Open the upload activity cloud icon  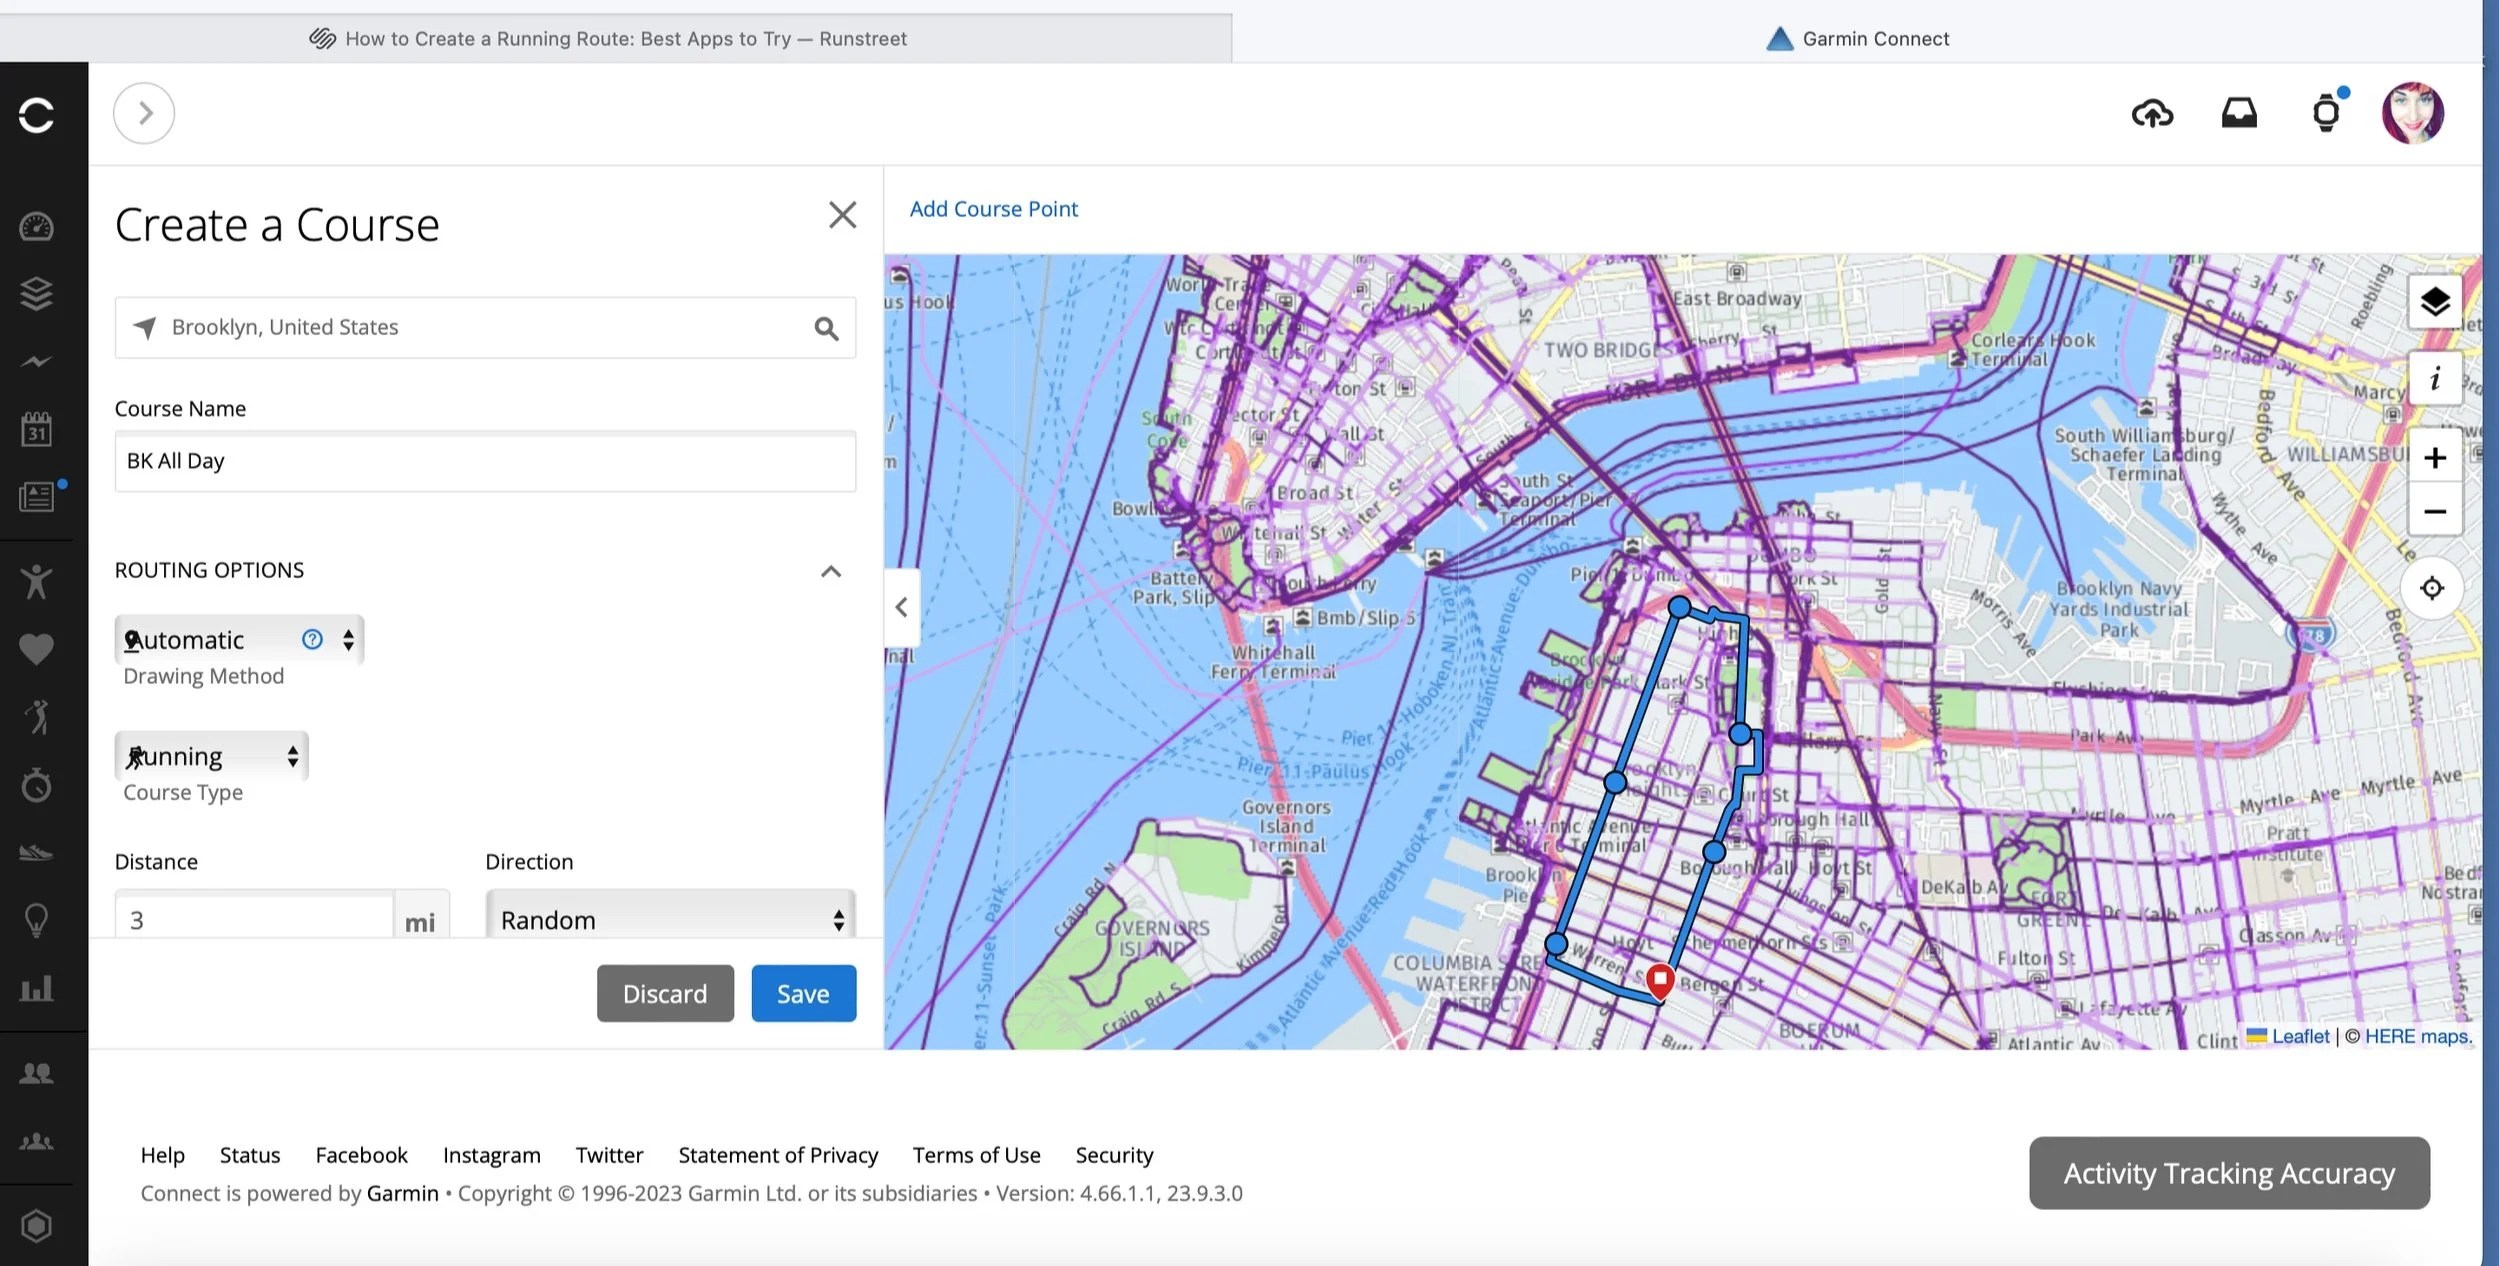[2152, 113]
